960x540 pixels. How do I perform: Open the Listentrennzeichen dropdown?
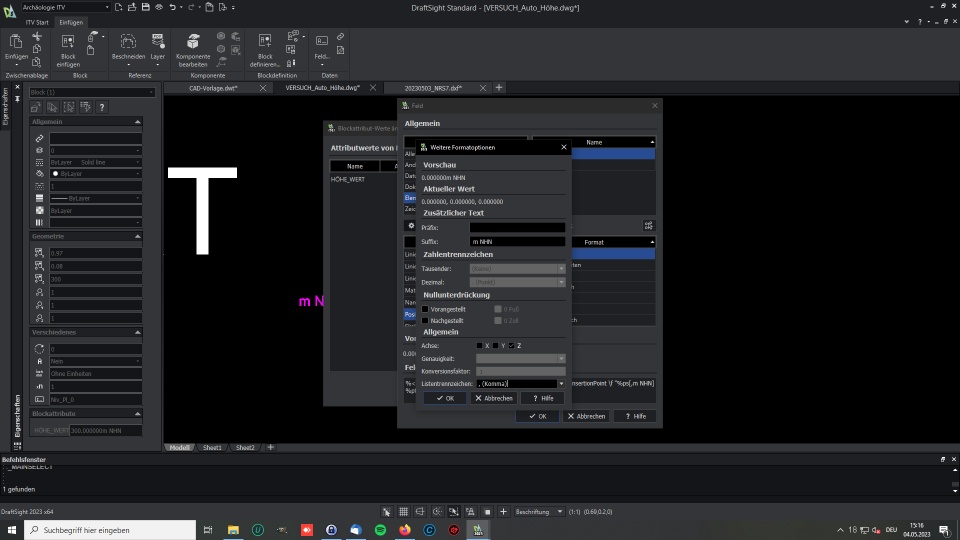(561, 383)
